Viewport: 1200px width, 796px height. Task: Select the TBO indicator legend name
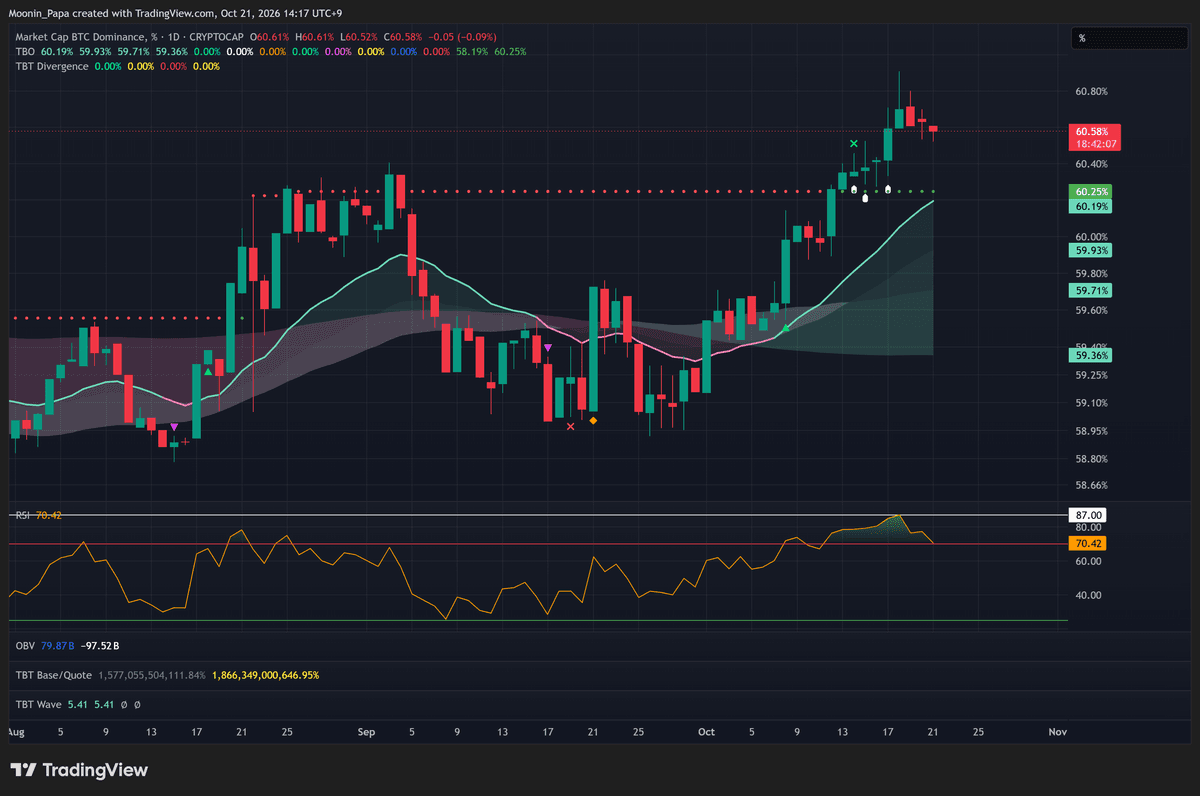point(25,51)
